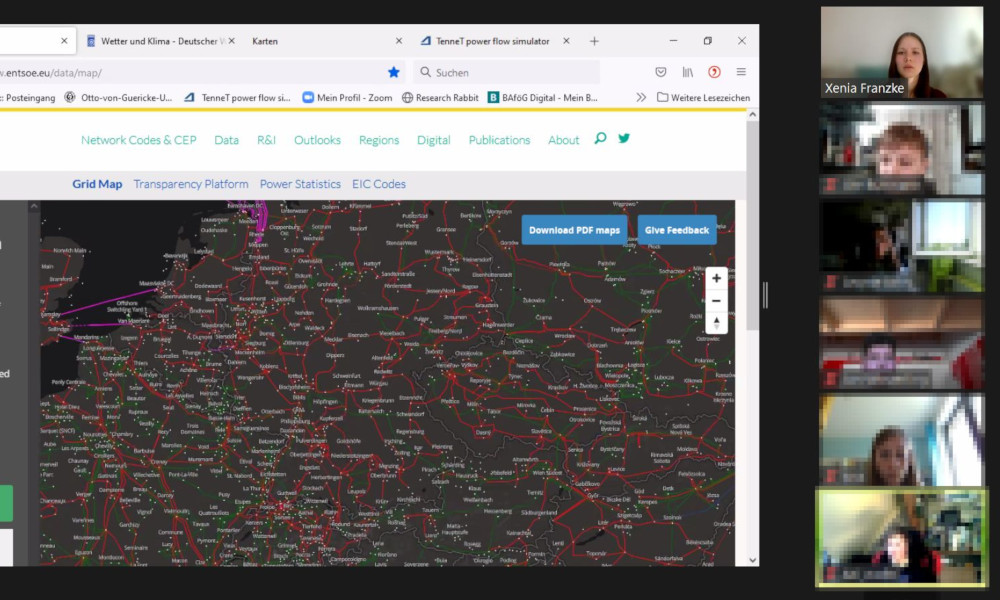
Task: Click the Give Feedback button
Action: tap(677, 230)
